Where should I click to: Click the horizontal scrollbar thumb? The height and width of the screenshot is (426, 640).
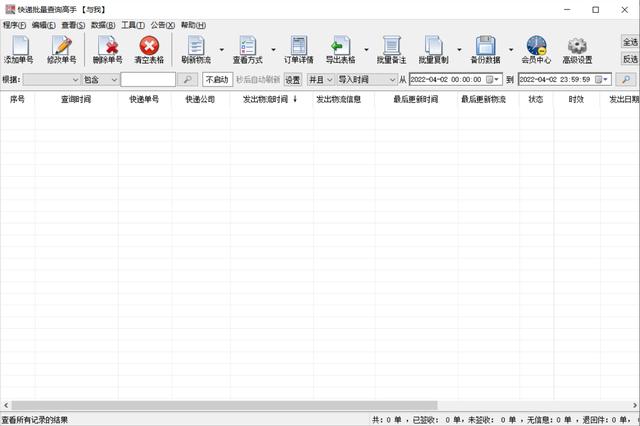pos(224,405)
